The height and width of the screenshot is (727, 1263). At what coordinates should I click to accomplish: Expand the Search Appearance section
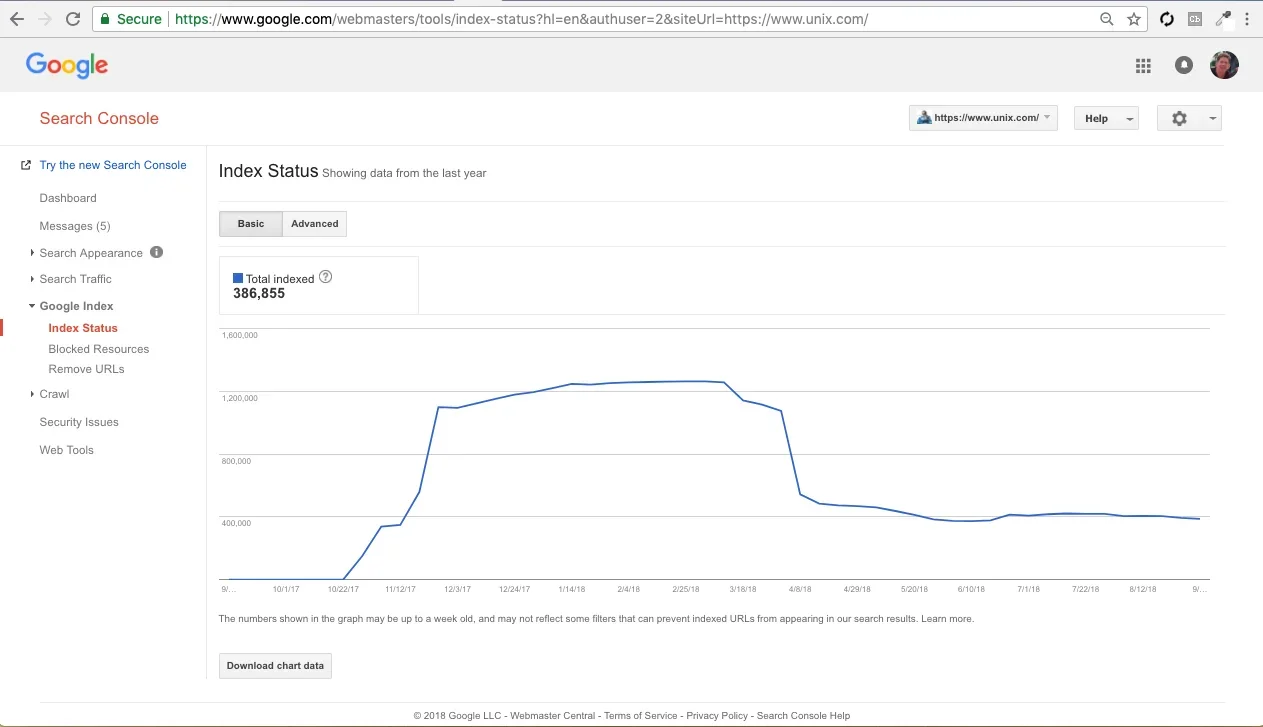click(91, 253)
